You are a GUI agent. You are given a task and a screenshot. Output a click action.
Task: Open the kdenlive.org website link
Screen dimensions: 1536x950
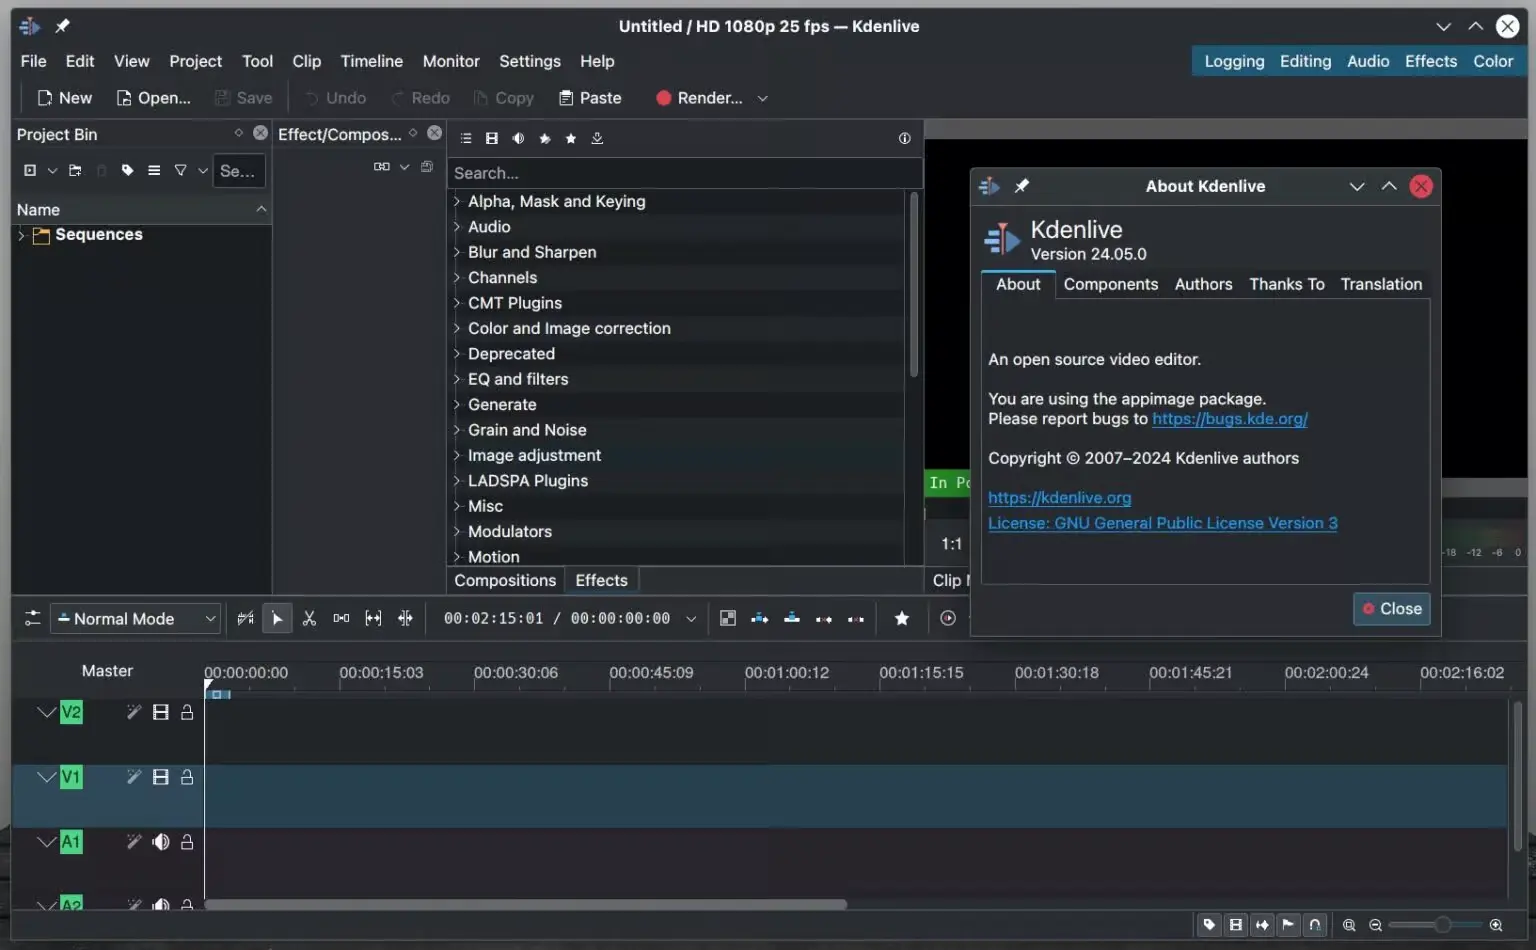[x=1060, y=498]
